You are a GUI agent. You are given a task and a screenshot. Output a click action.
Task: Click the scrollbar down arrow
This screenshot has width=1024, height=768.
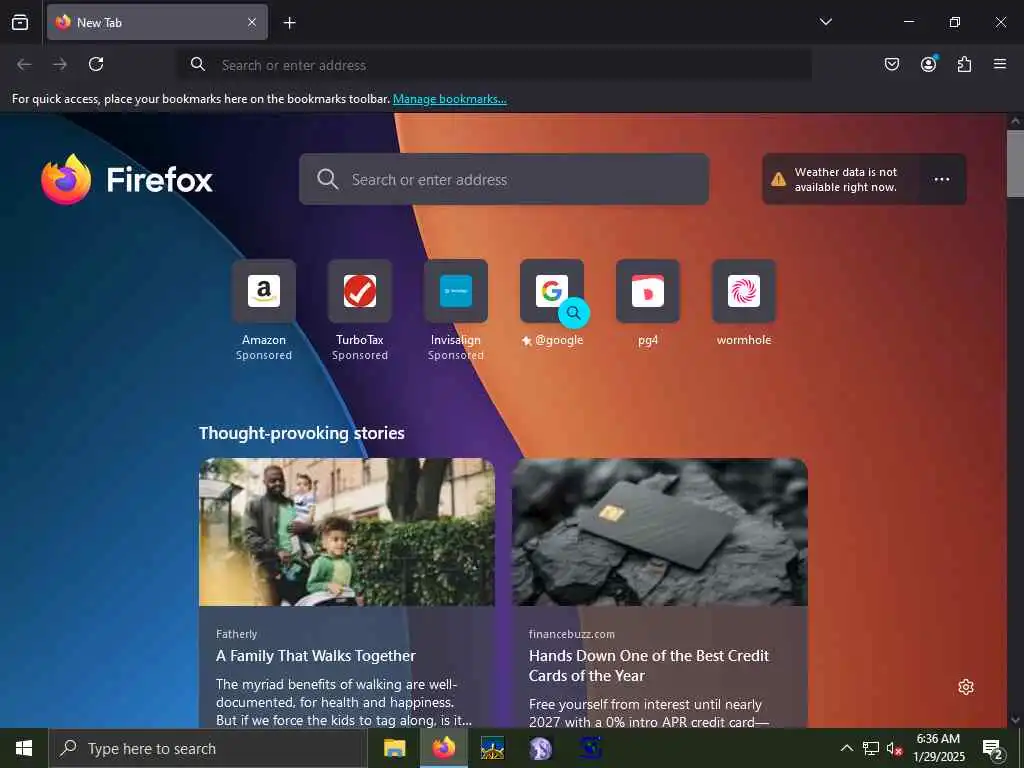(x=1016, y=720)
